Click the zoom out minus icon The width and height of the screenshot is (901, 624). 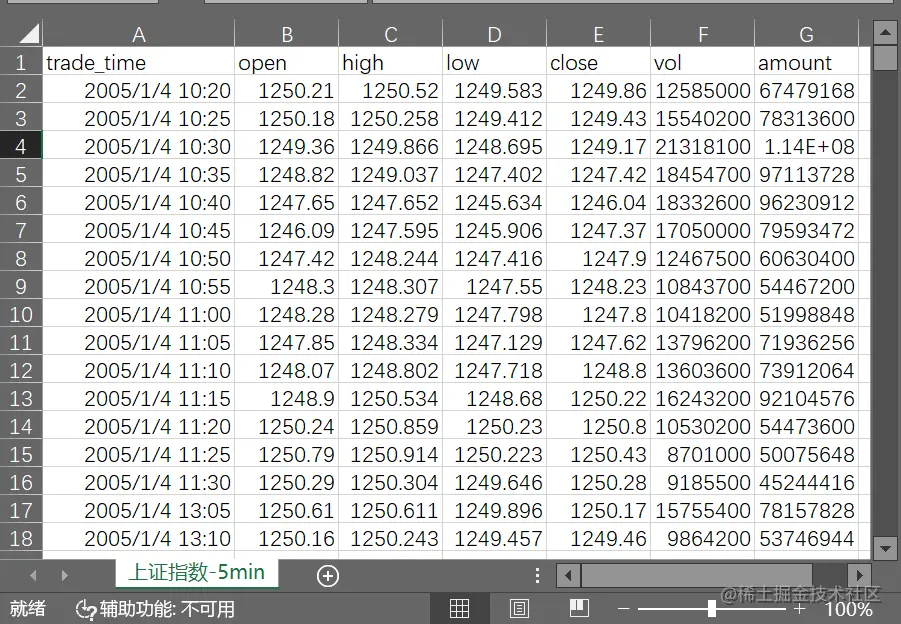point(623,608)
